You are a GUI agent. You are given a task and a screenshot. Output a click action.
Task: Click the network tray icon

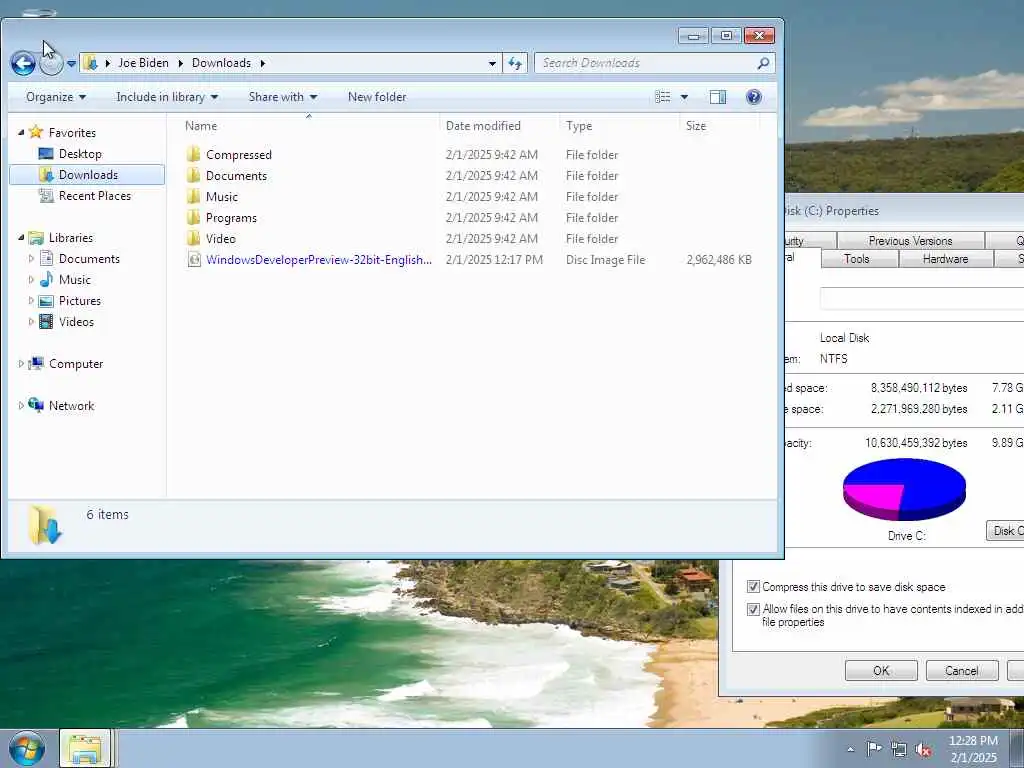[x=899, y=749]
